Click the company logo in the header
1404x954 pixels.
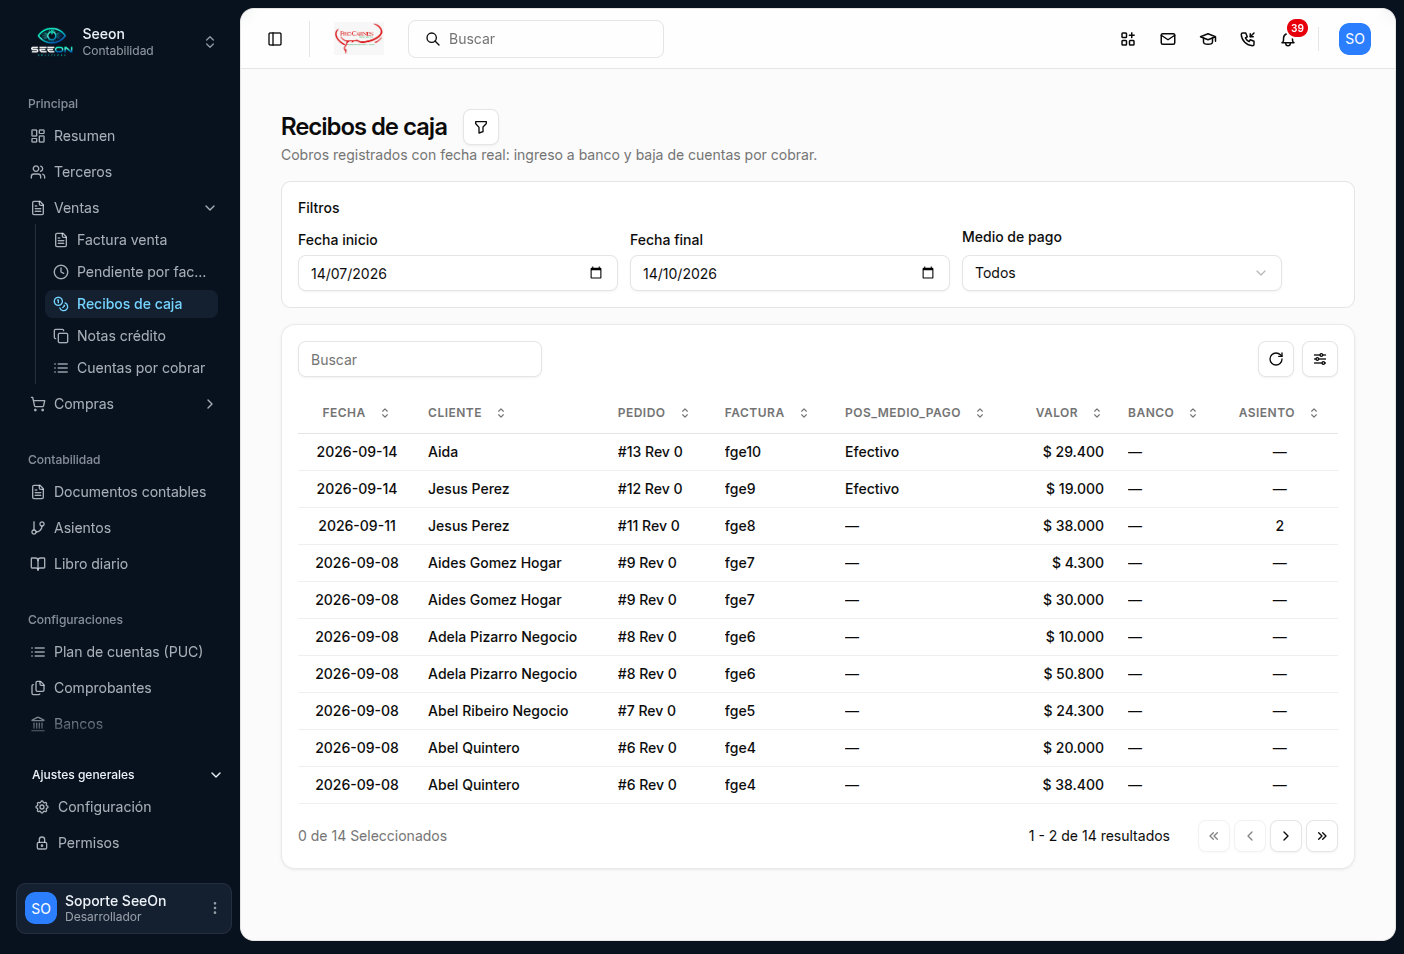coord(359,39)
